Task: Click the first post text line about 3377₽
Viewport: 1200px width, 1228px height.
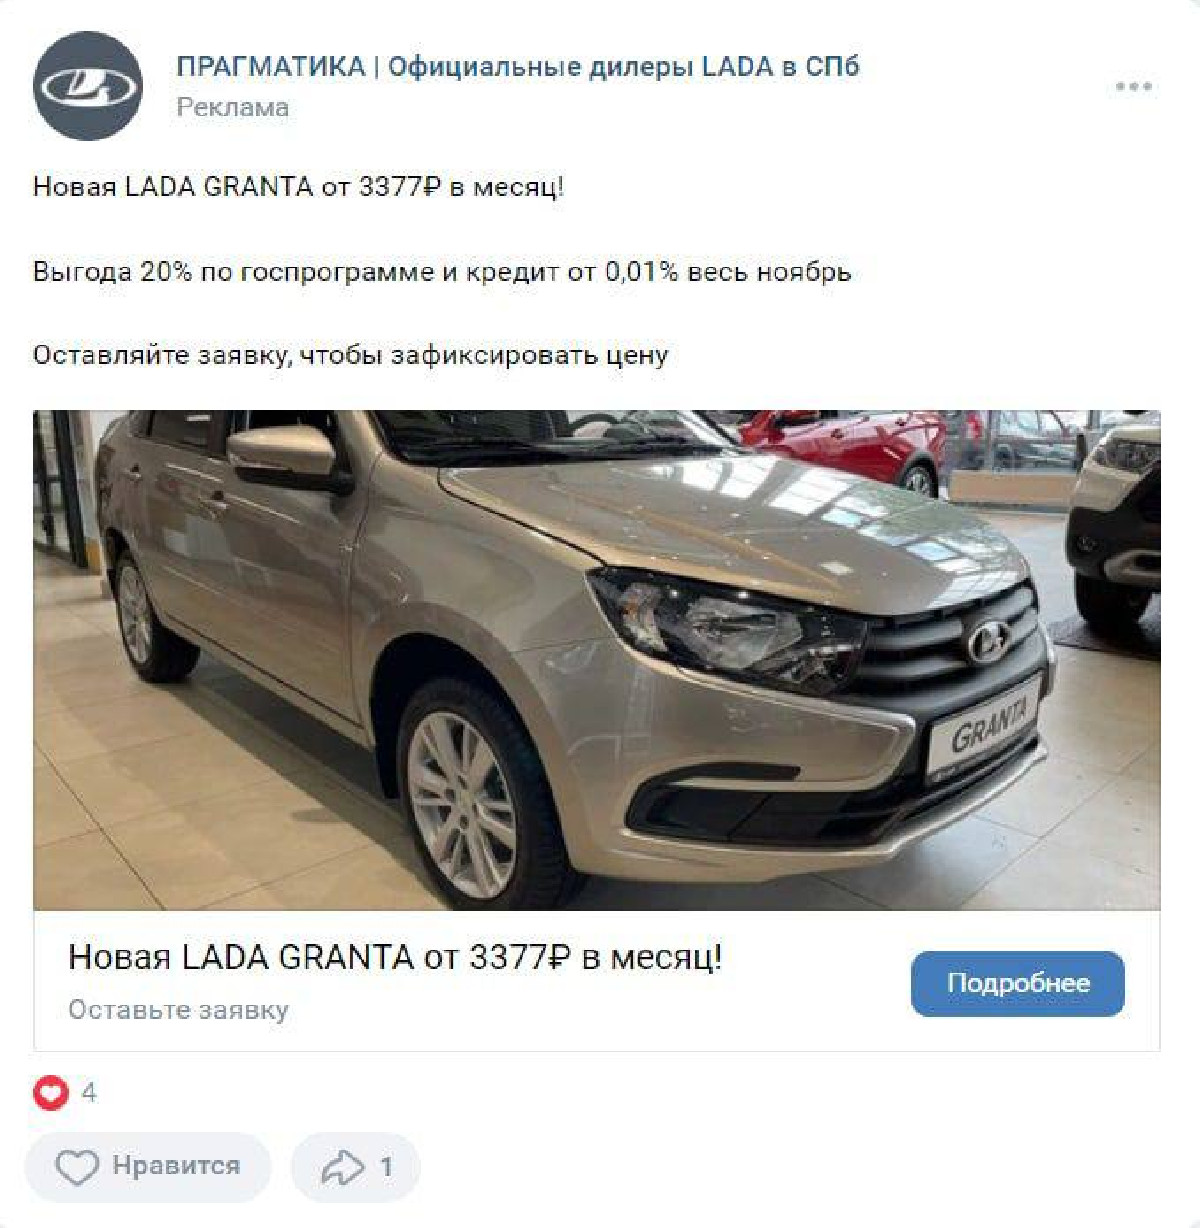Action: click(299, 187)
